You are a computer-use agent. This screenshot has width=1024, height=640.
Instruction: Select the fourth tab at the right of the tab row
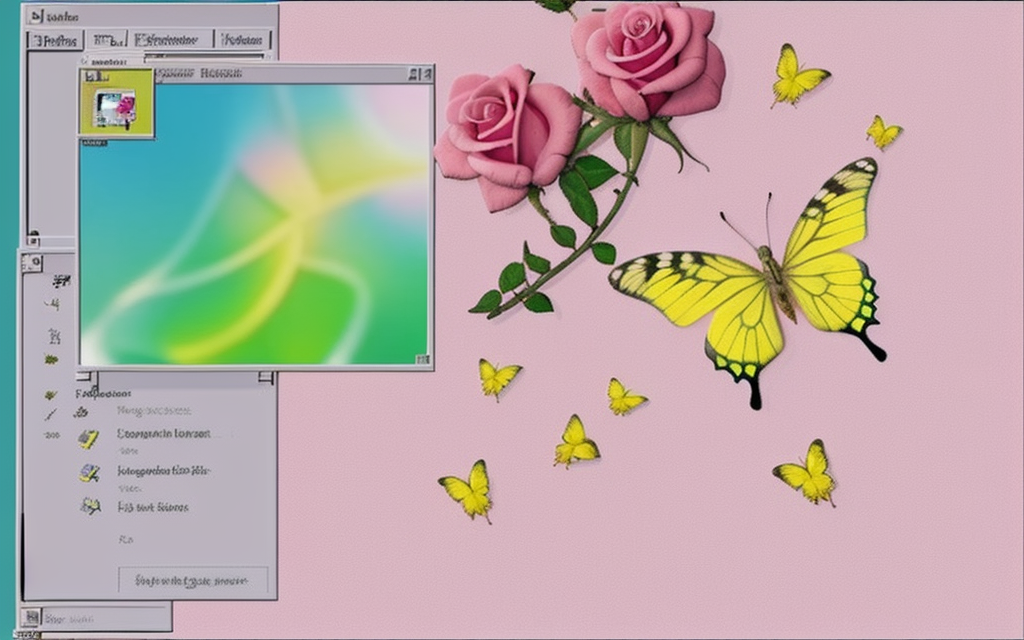click(243, 40)
